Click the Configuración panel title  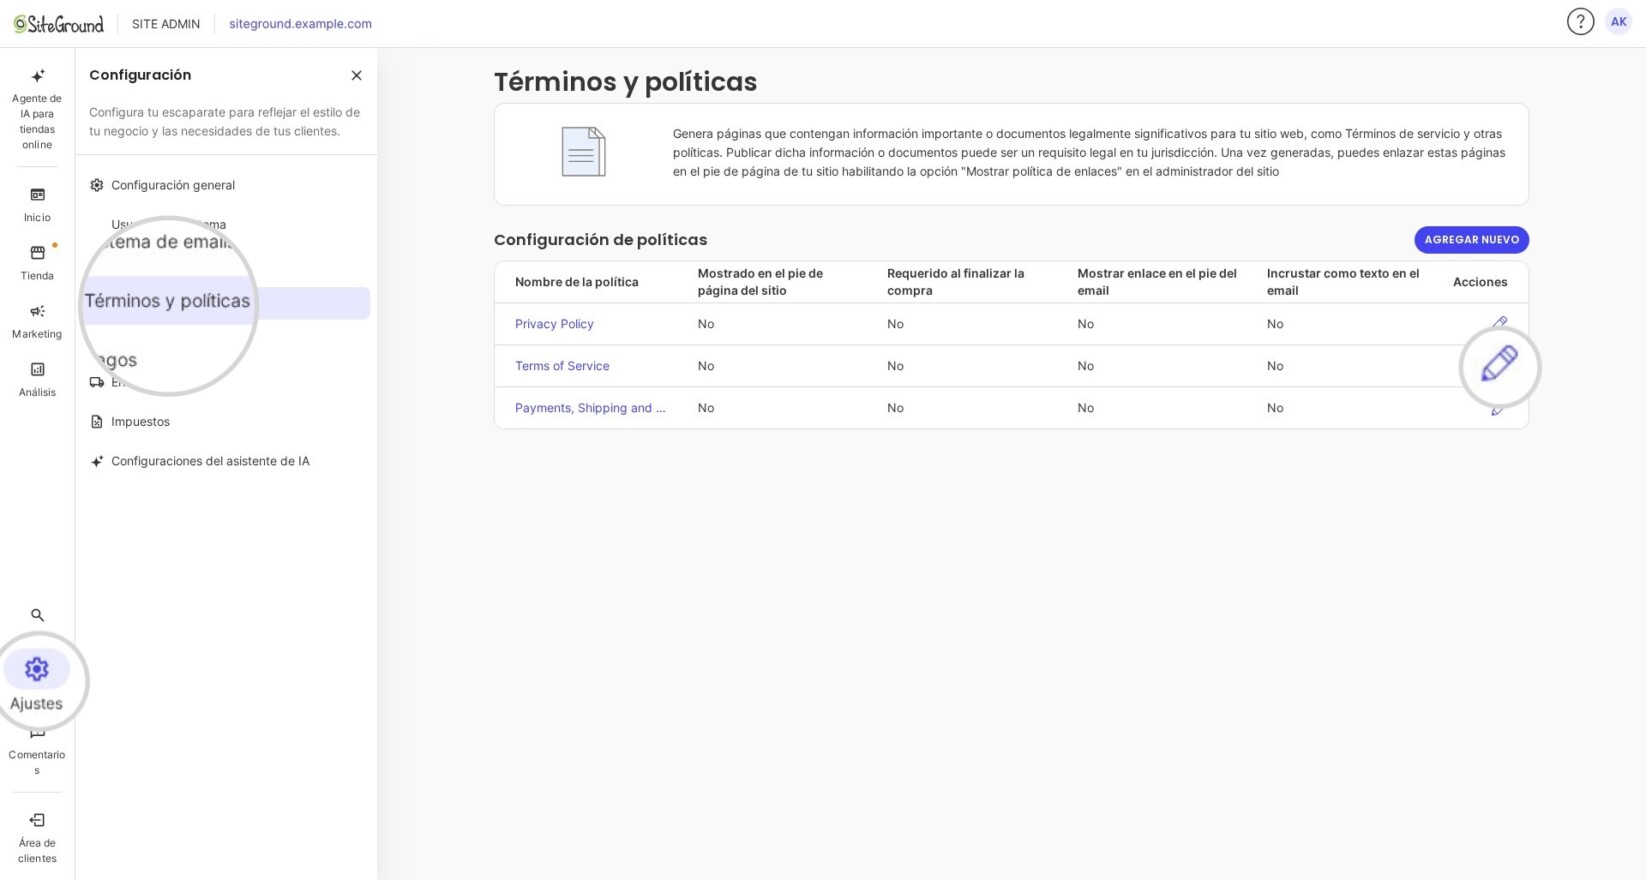pos(140,75)
